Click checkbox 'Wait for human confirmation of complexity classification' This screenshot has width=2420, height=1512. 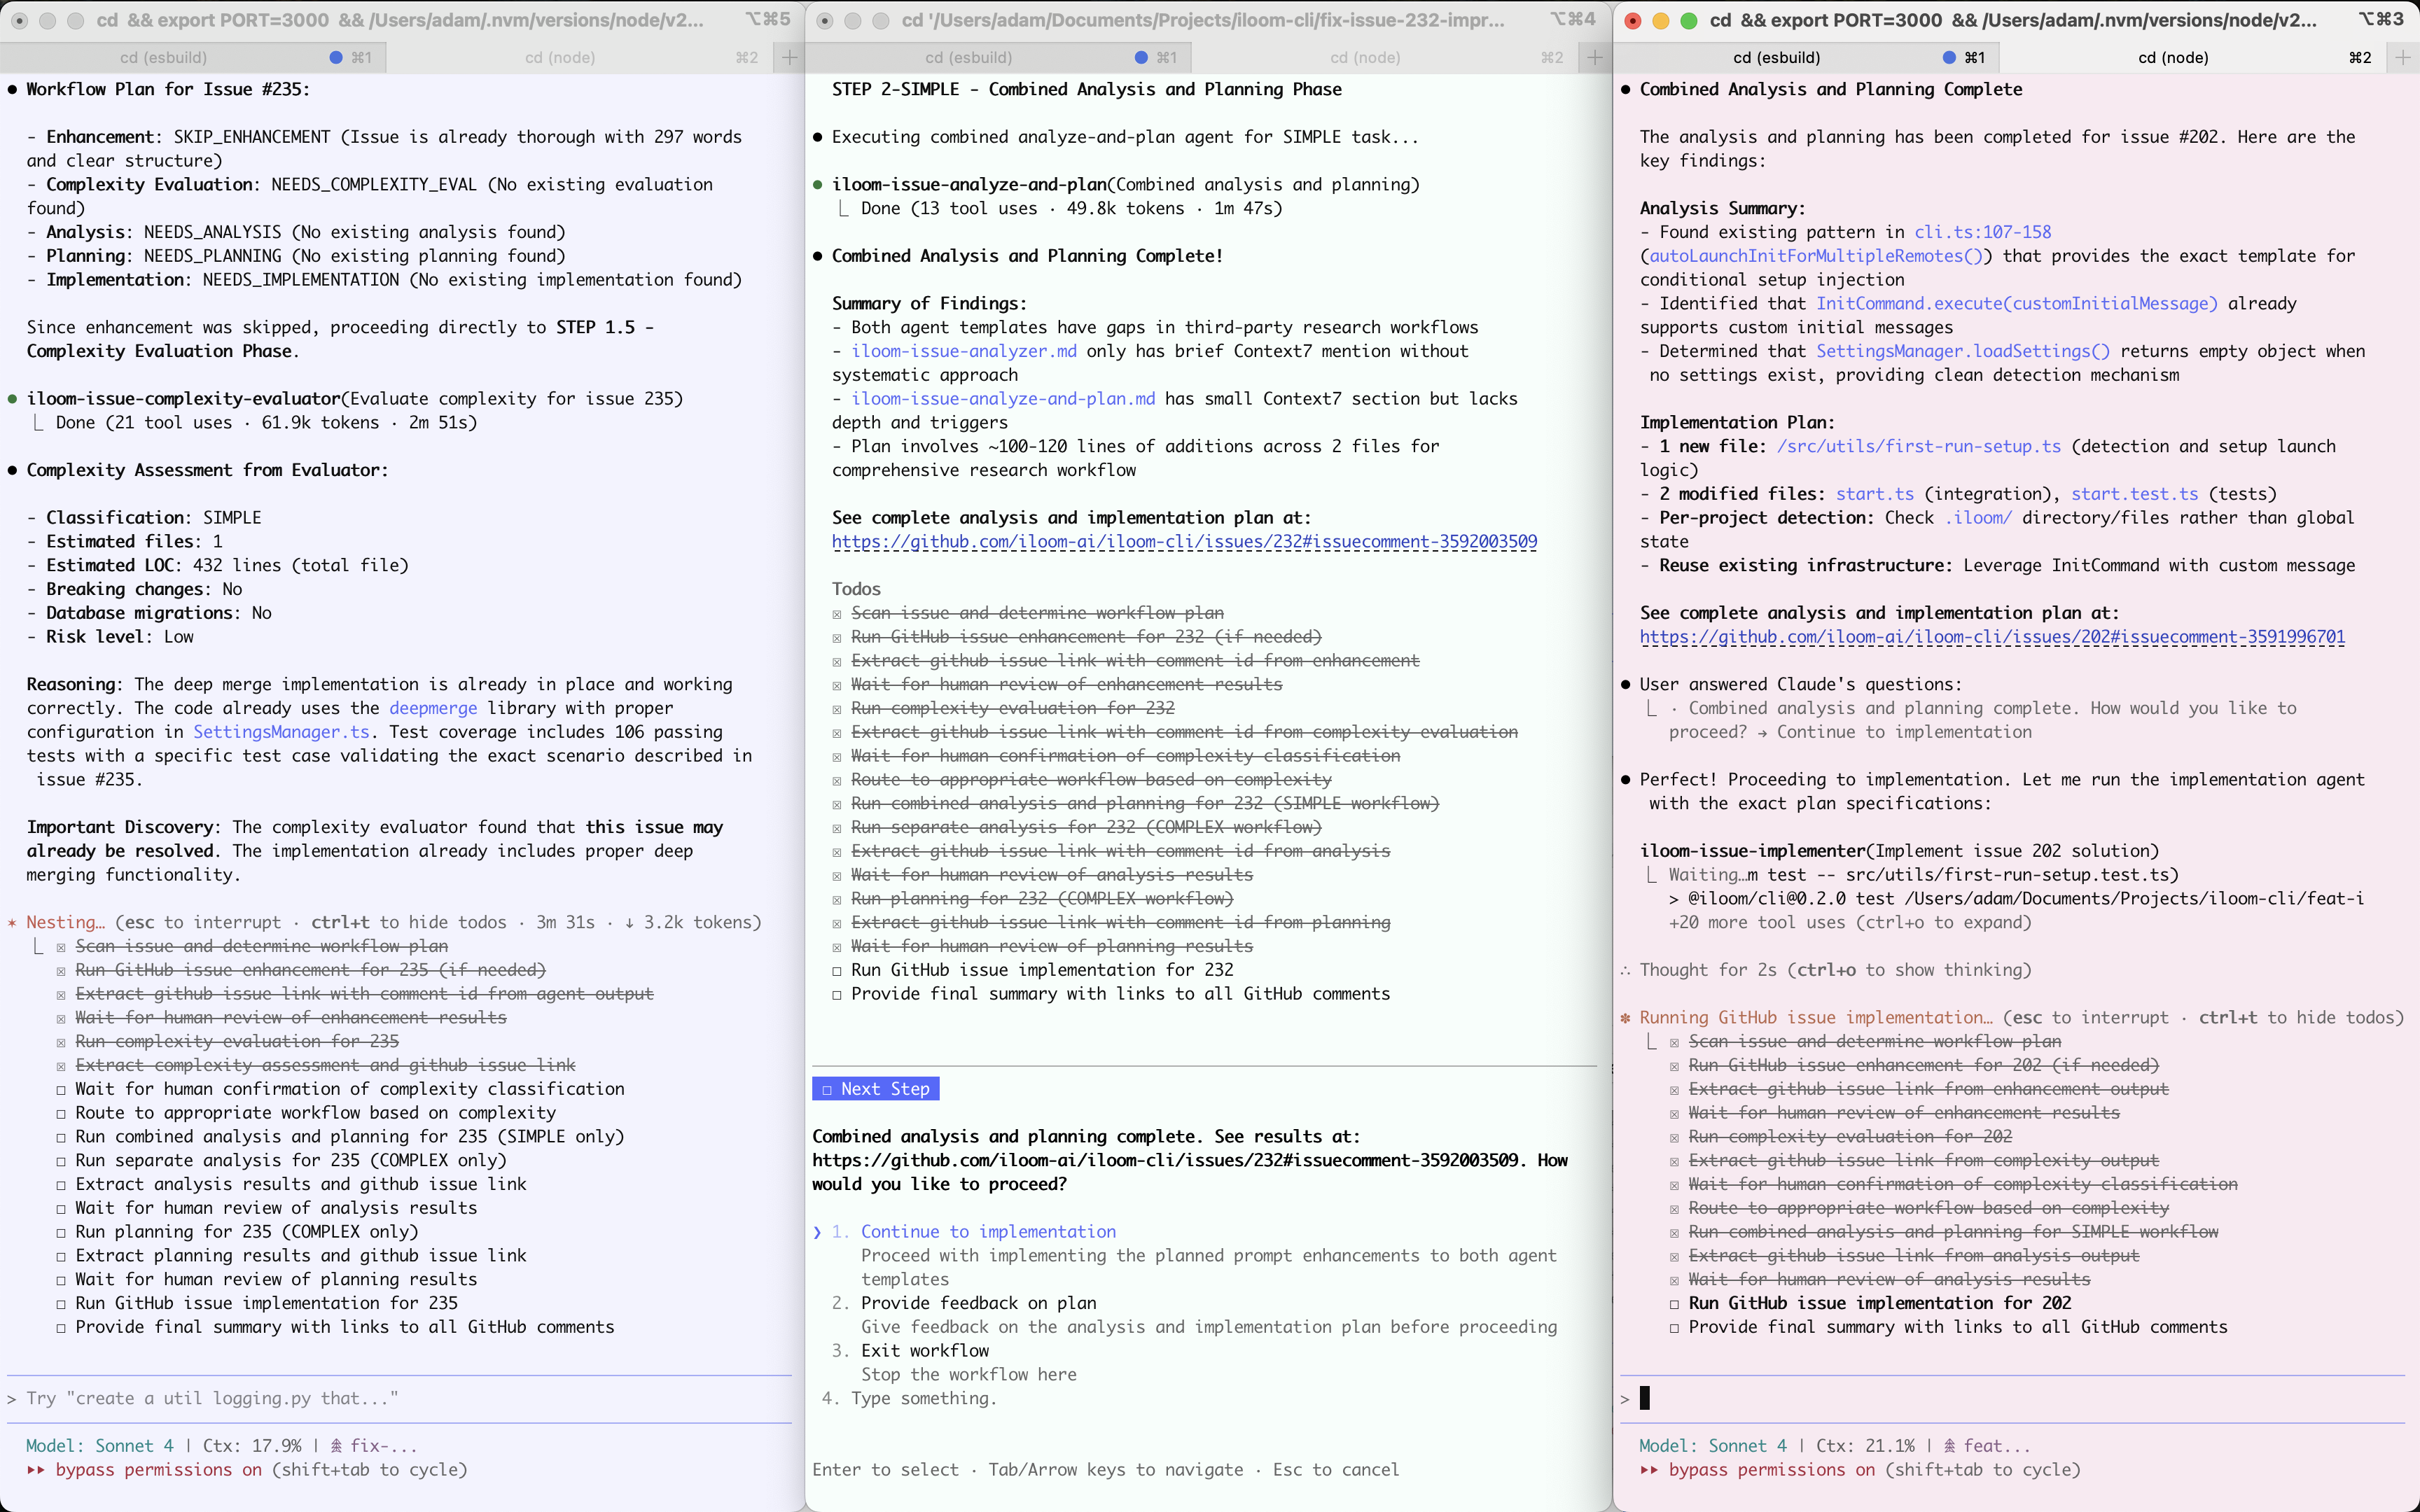click(x=62, y=1089)
